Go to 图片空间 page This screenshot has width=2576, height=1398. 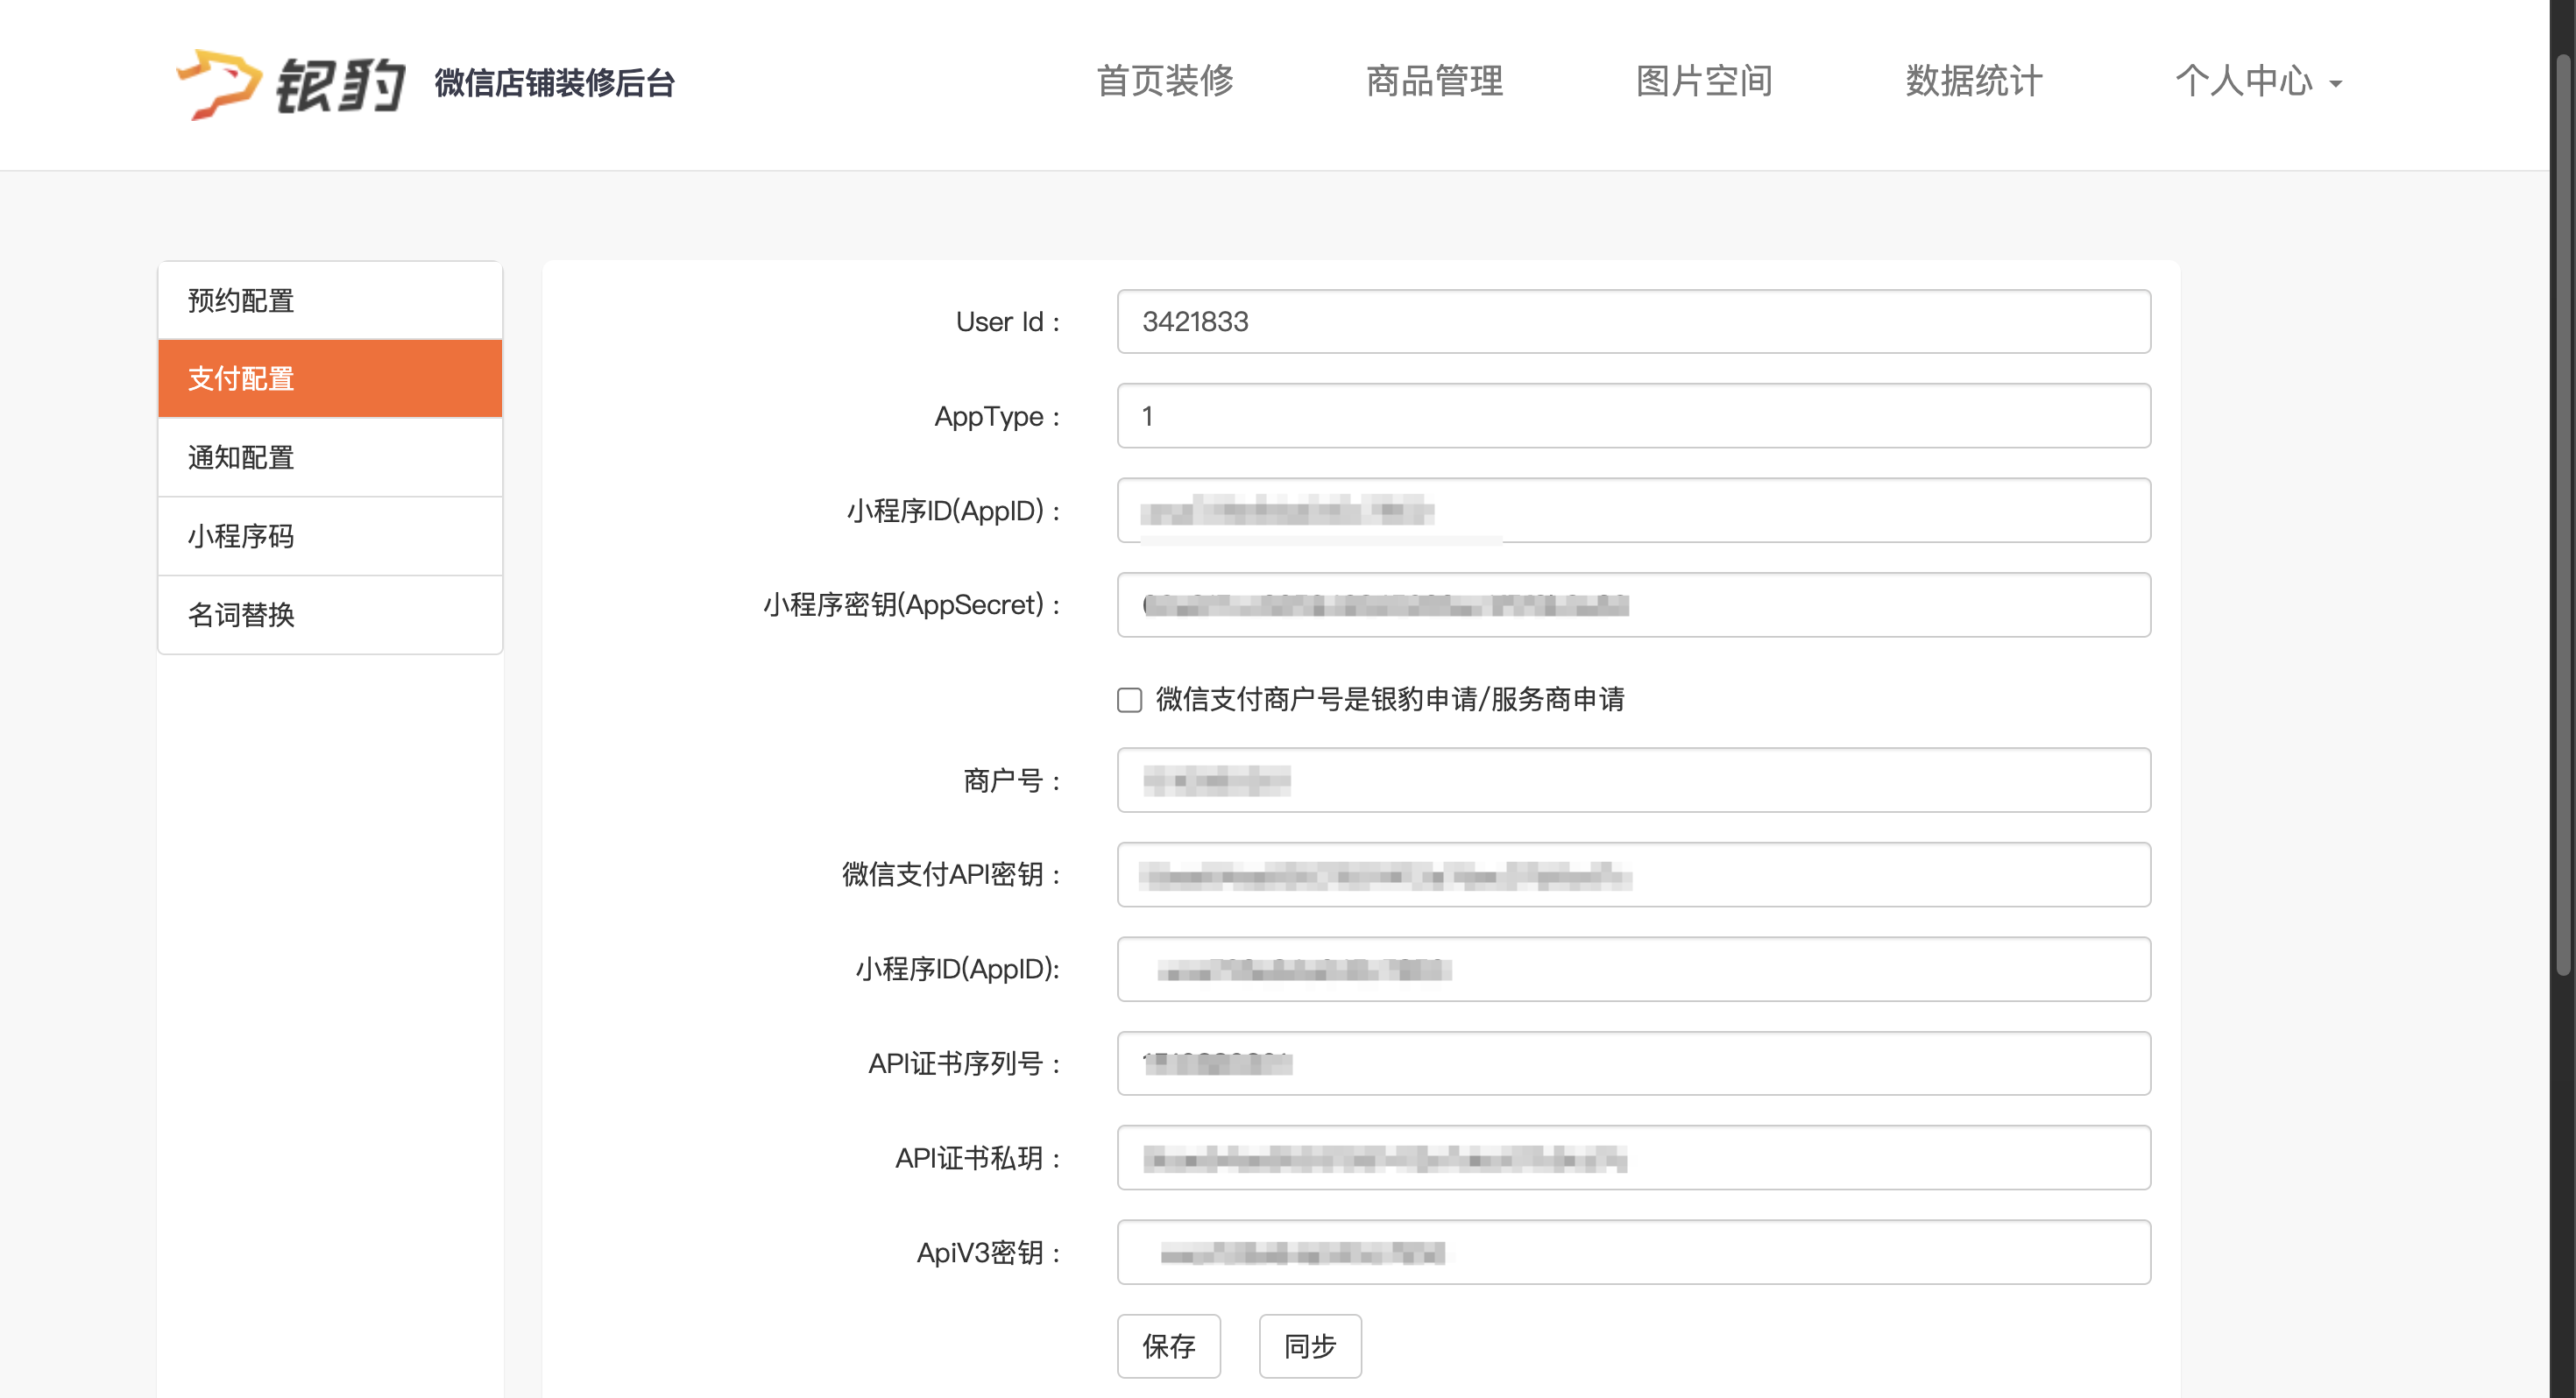(1704, 81)
